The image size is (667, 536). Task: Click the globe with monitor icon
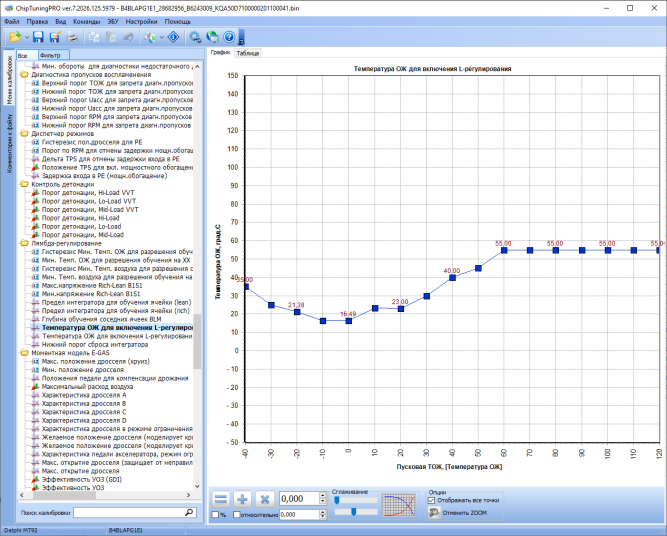(x=212, y=37)
